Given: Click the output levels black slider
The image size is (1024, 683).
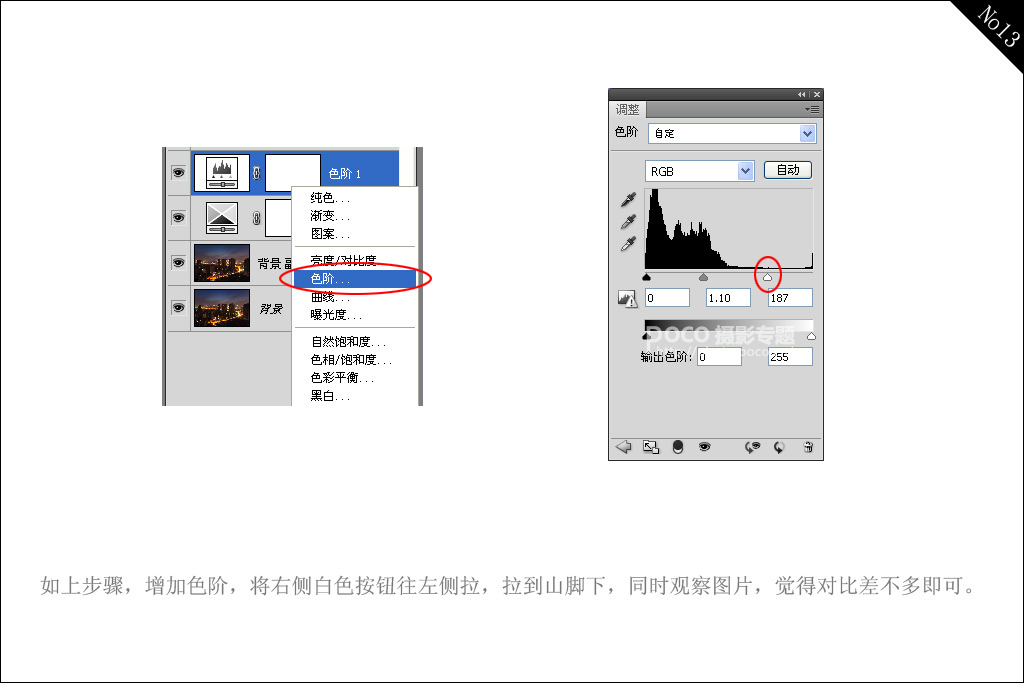Looking at the screenshot, I should 647,336.
